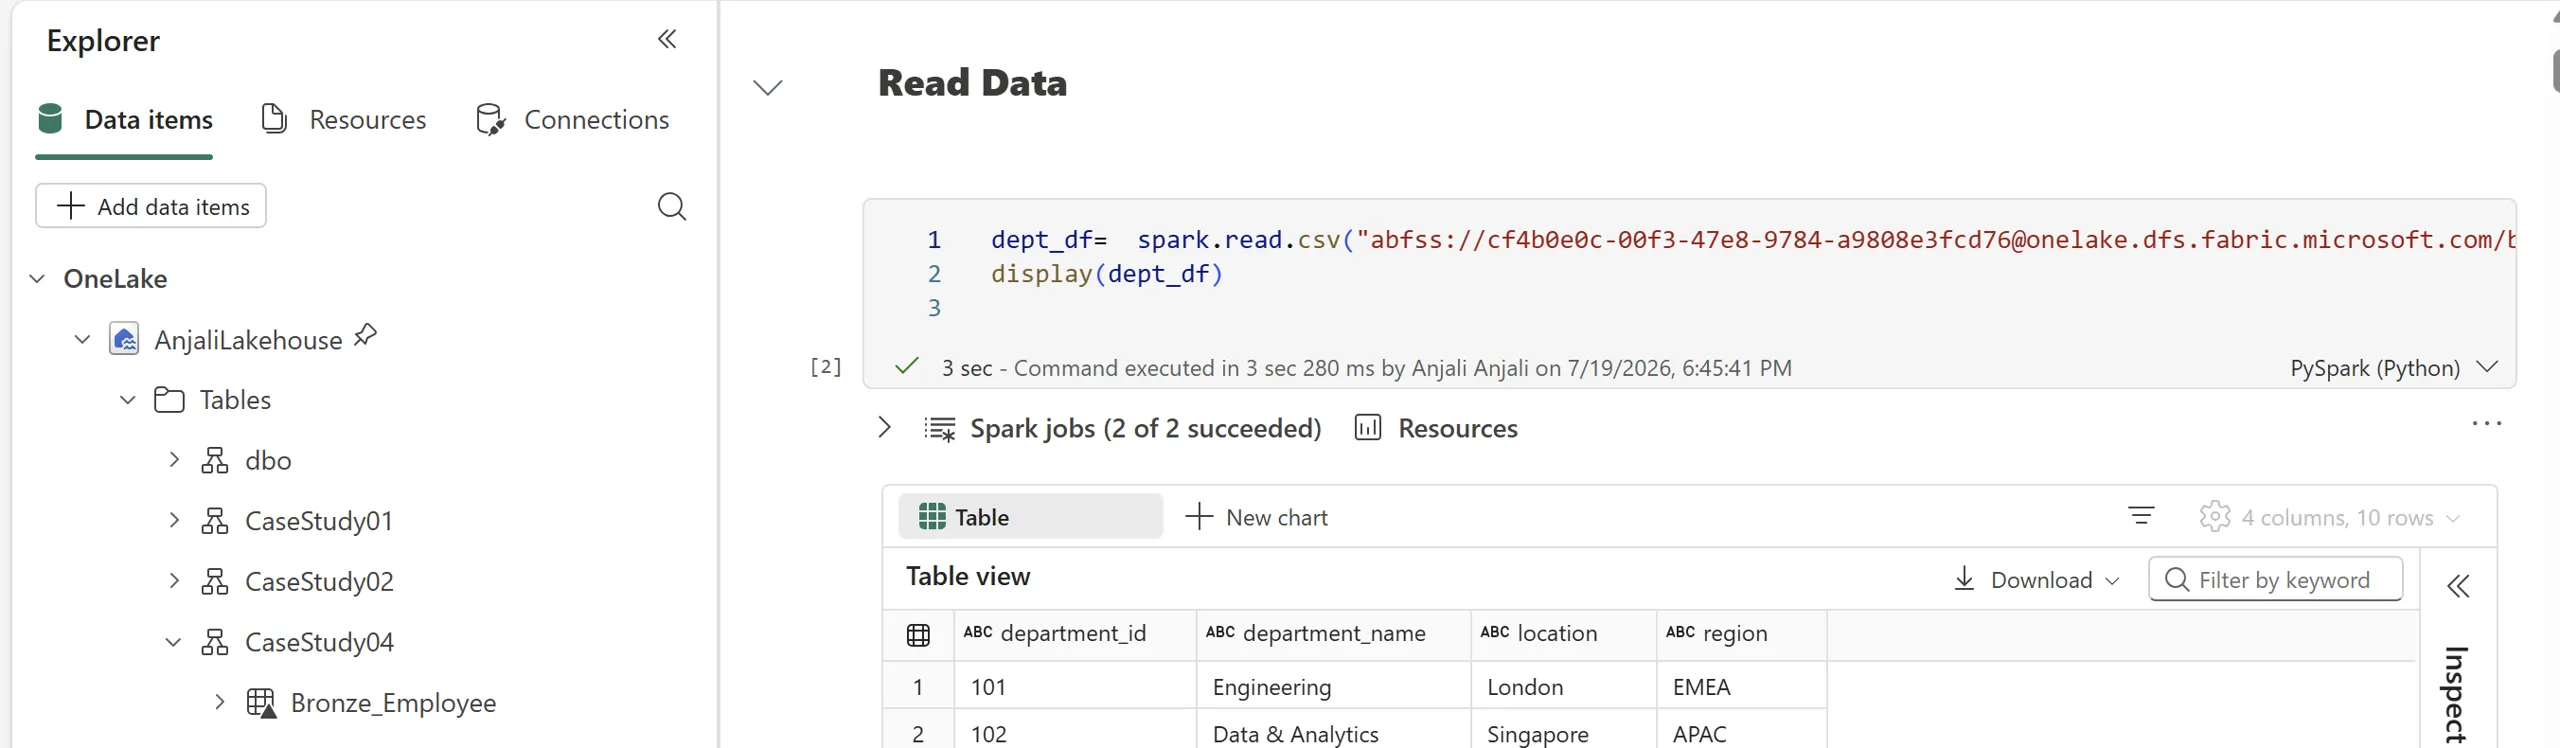Click the location column header
The image size is (2560, 748).
(1564, 634)
